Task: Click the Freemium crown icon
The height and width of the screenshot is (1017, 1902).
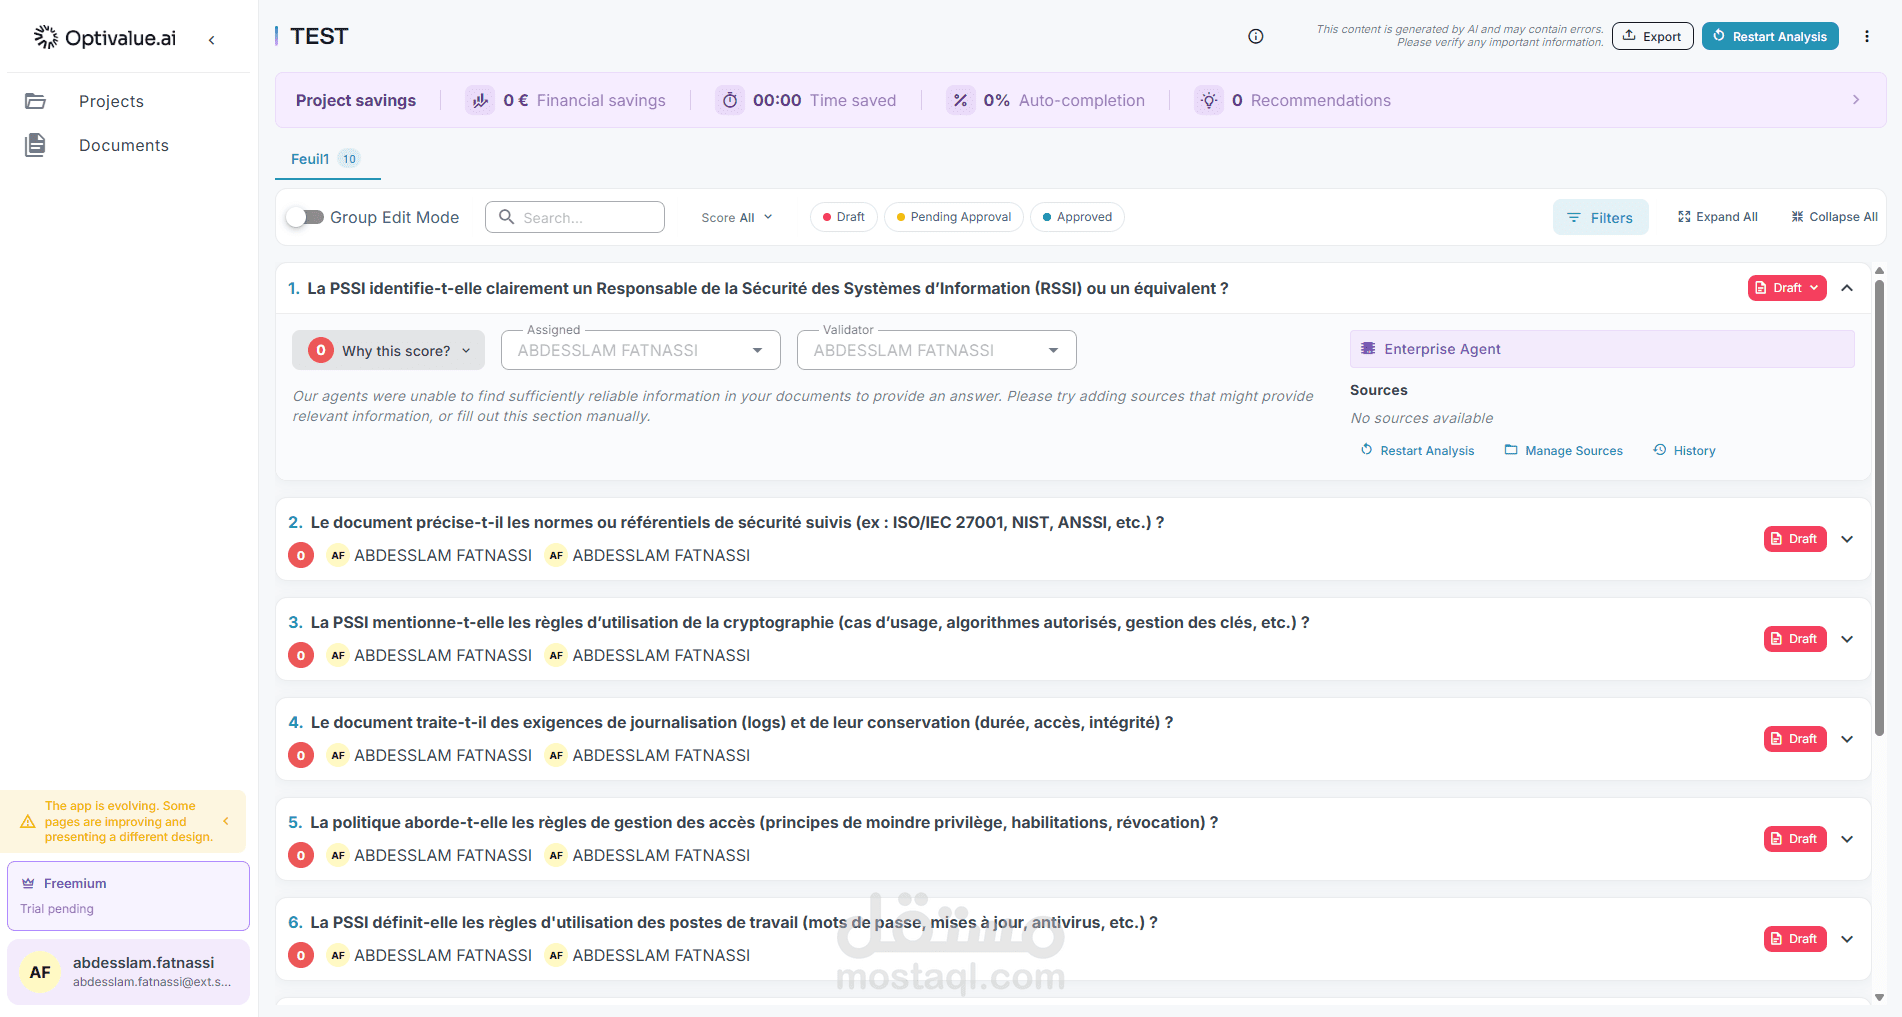Action: pyautogui.click(x=28, y=883)
